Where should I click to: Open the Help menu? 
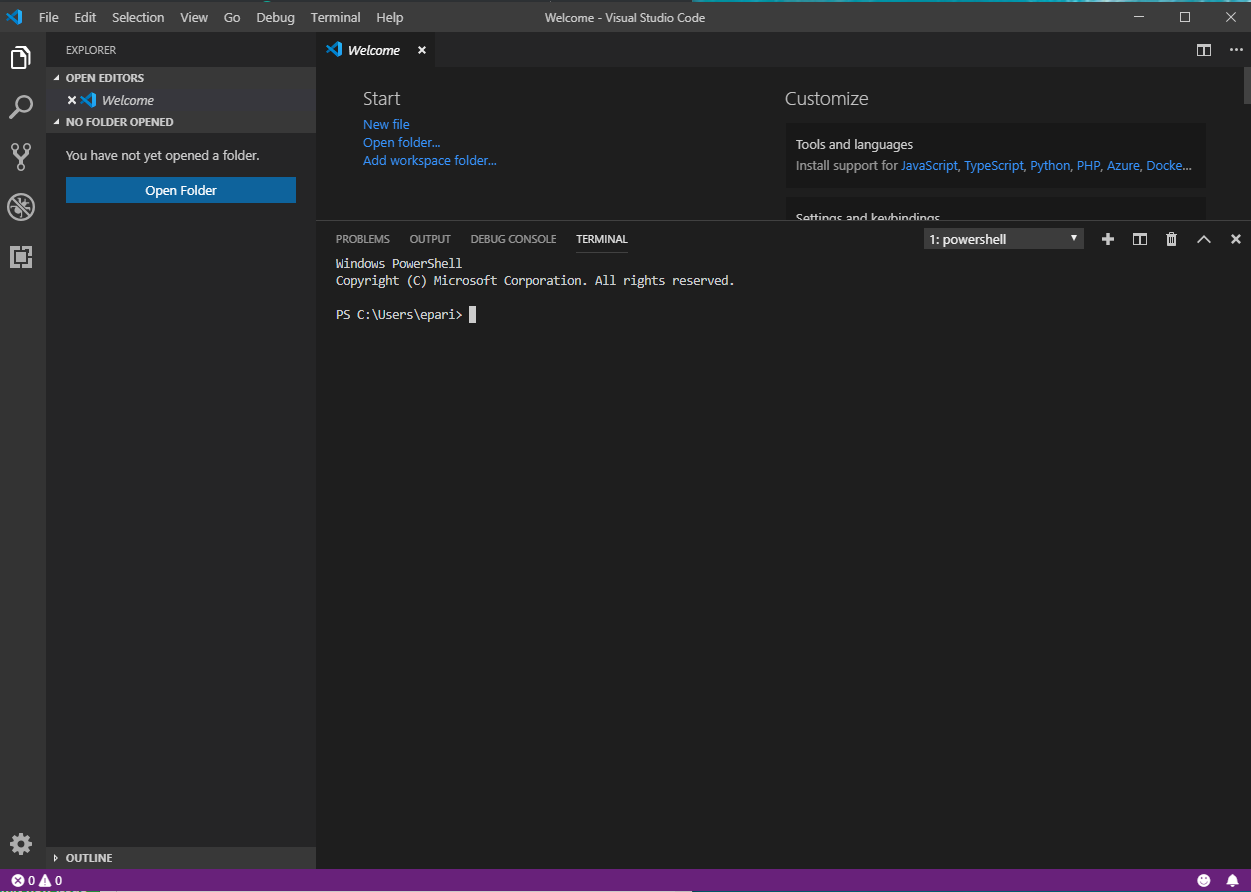390,17
